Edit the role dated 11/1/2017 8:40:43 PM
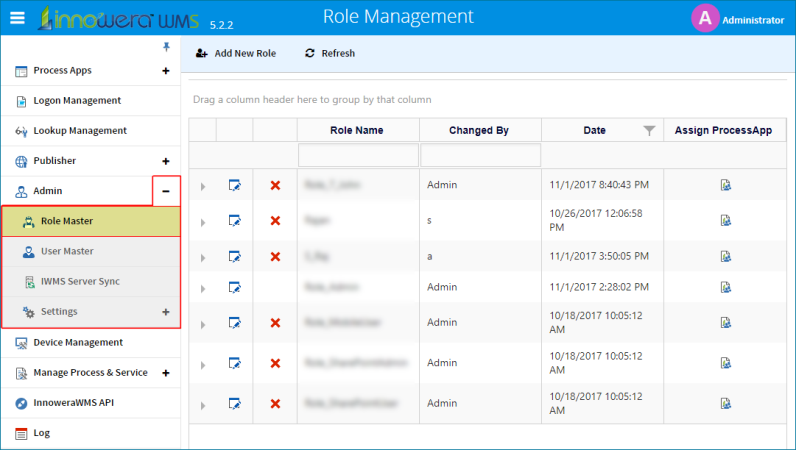 click(235, 185)
